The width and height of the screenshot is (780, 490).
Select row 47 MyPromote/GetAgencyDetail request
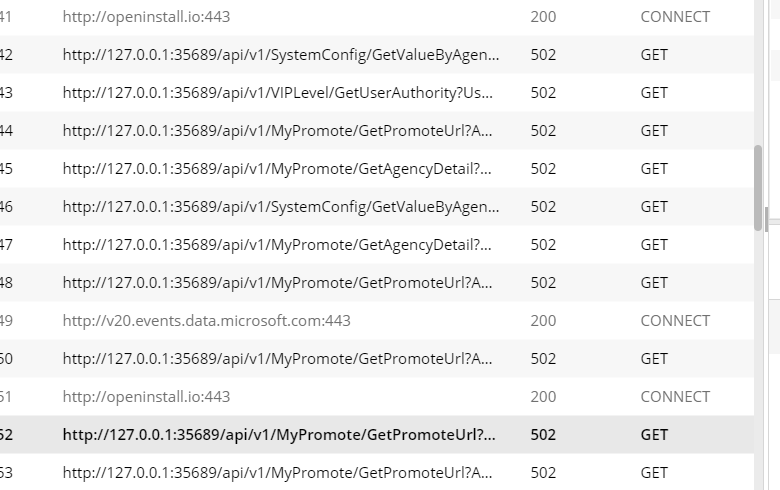tap(377, 245)
